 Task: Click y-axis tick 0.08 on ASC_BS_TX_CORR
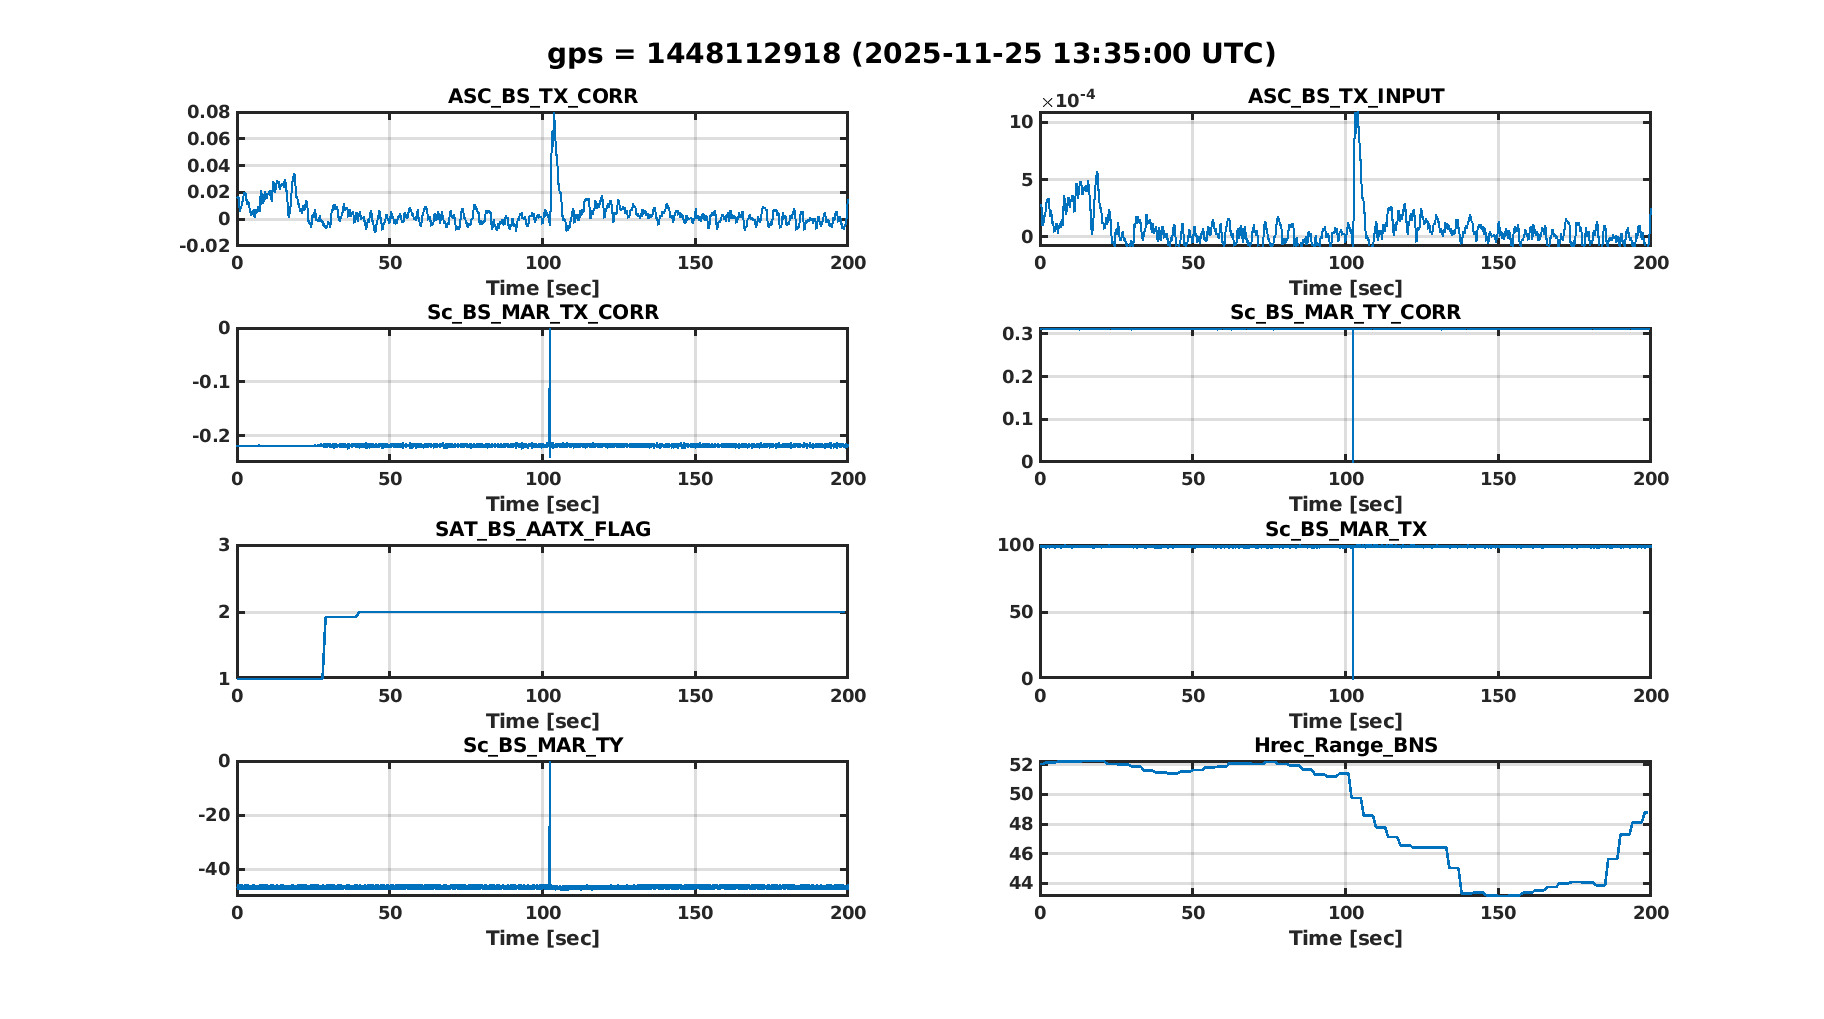click(208, 112)
